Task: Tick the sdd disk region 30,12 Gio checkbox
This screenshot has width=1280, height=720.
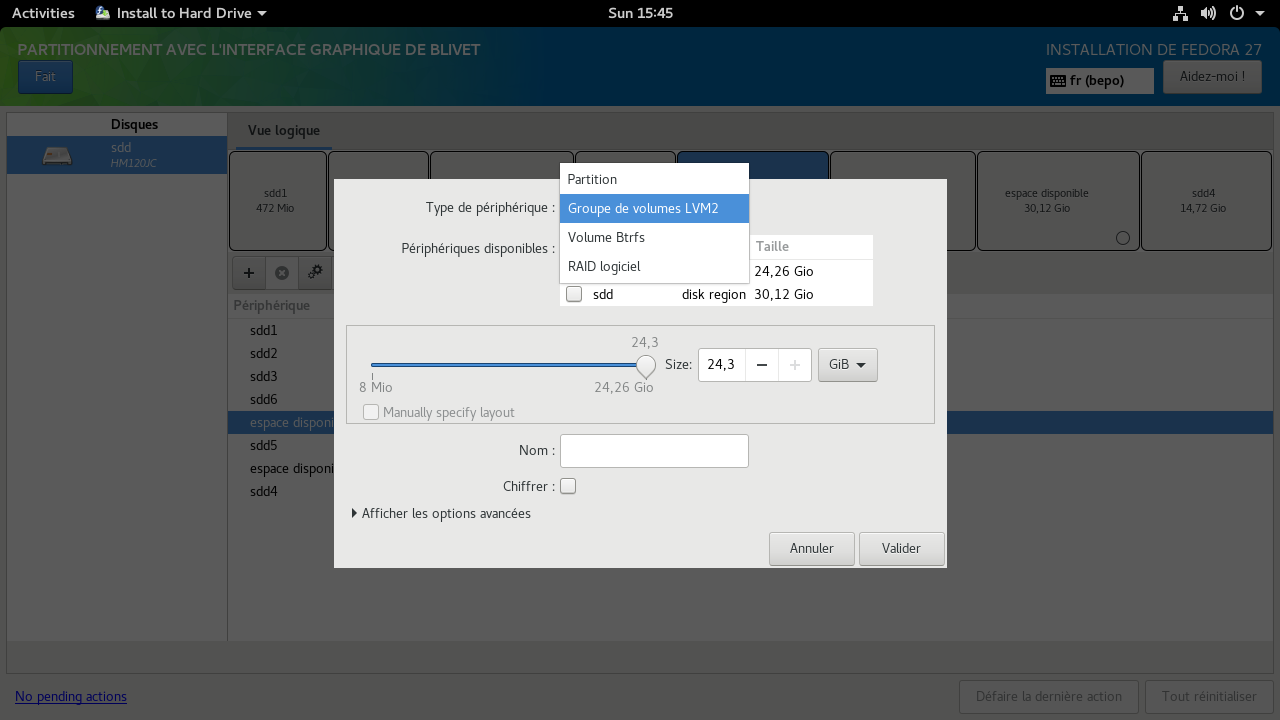Action: [574, 295]
